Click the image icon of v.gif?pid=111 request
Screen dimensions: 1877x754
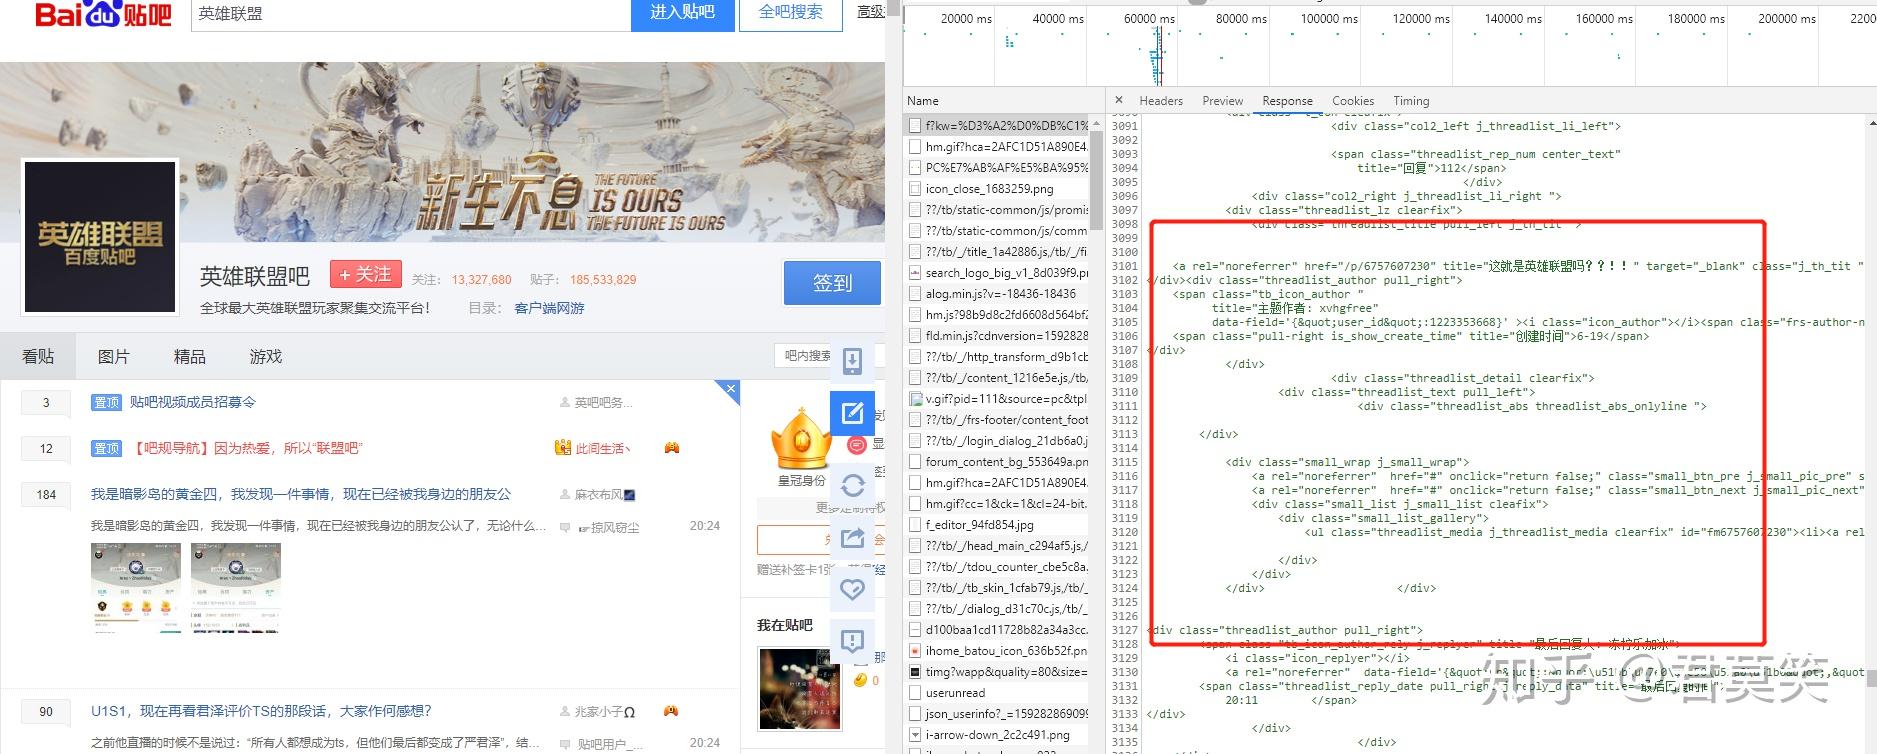click(x=914, y=398)
